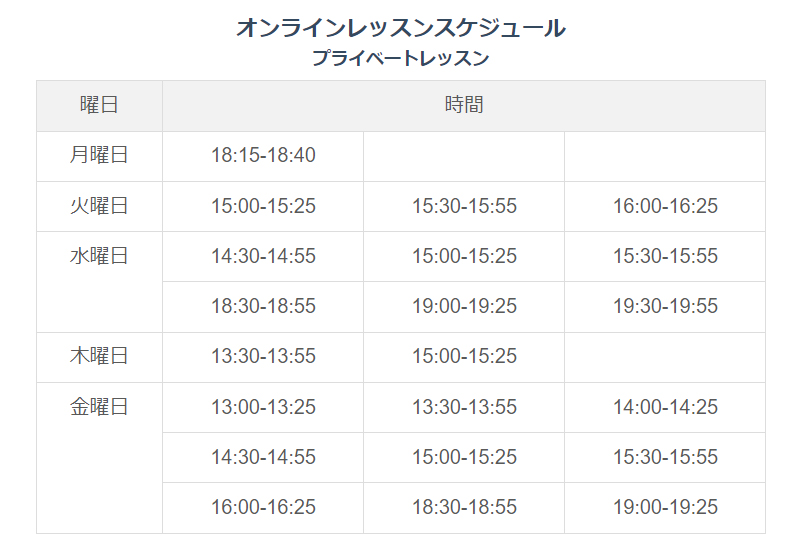Select Wednesday's 19:30-19:55 lesson slot

click(665, 306)
